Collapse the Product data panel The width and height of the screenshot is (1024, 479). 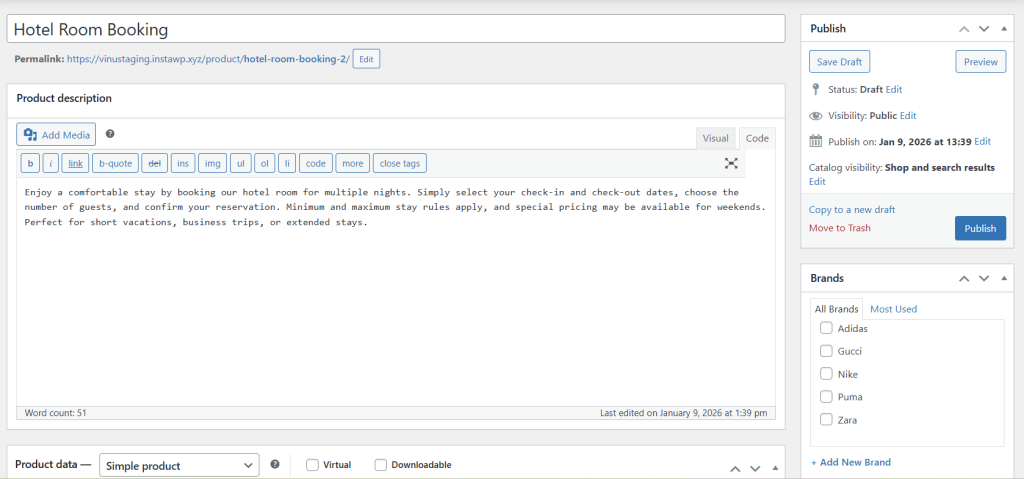point(776,468)
